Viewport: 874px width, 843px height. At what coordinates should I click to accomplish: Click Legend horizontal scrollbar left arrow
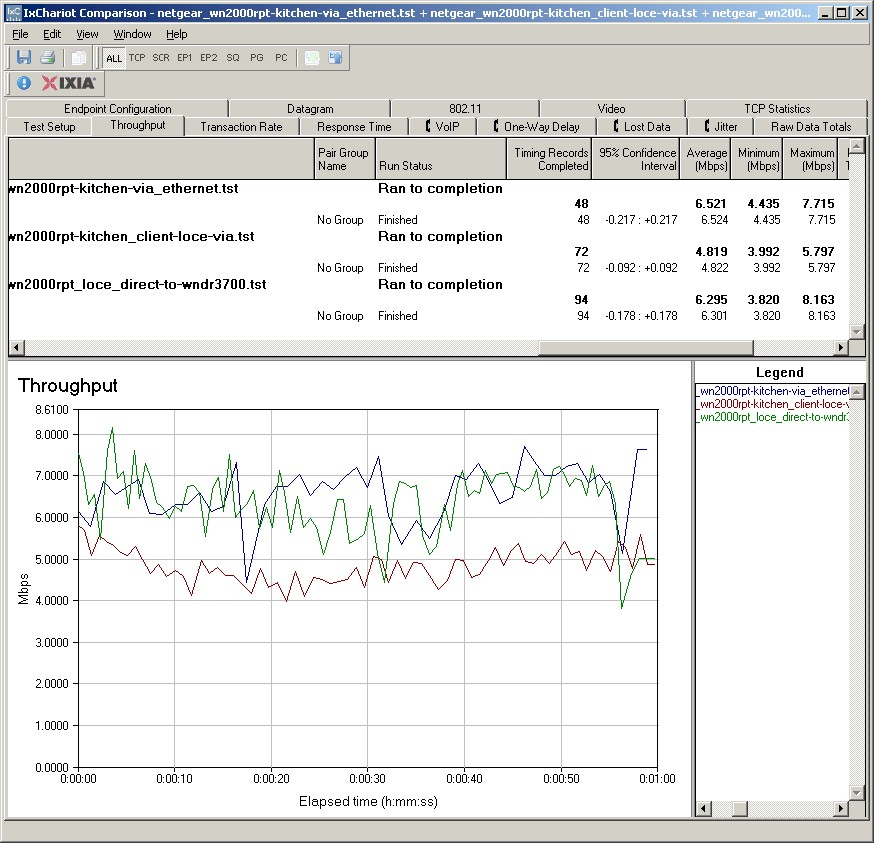pos(703,808)
